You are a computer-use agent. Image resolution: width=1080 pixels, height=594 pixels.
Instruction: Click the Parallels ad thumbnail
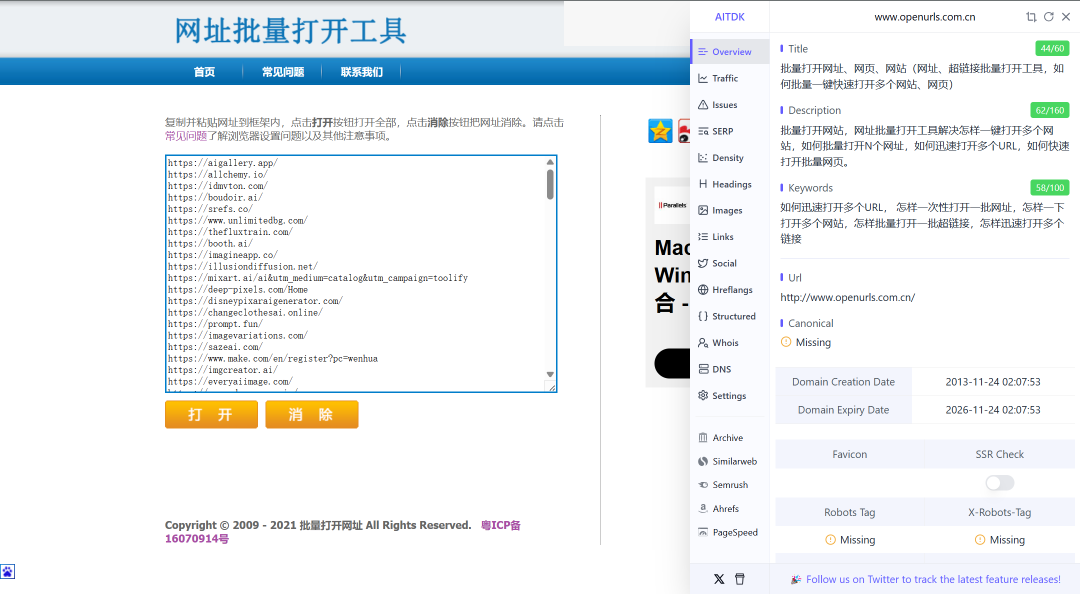tap(671, 205)
